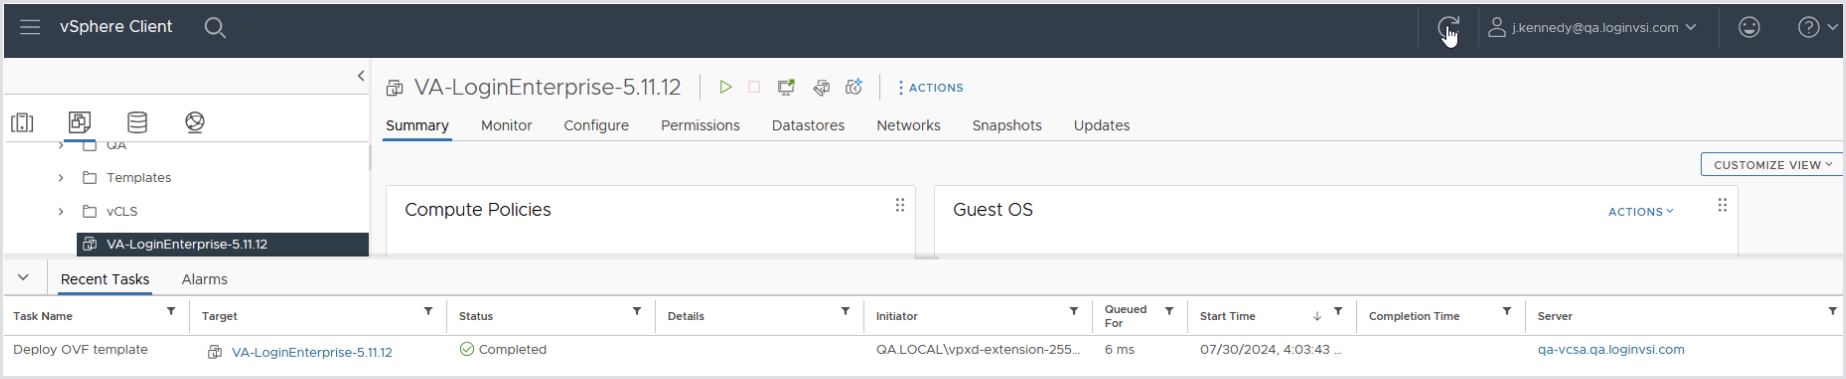The height and width of the screenshot is (379, 1846).
Task: Take a snapshot of the VM
Action: (x=854, y=88)
